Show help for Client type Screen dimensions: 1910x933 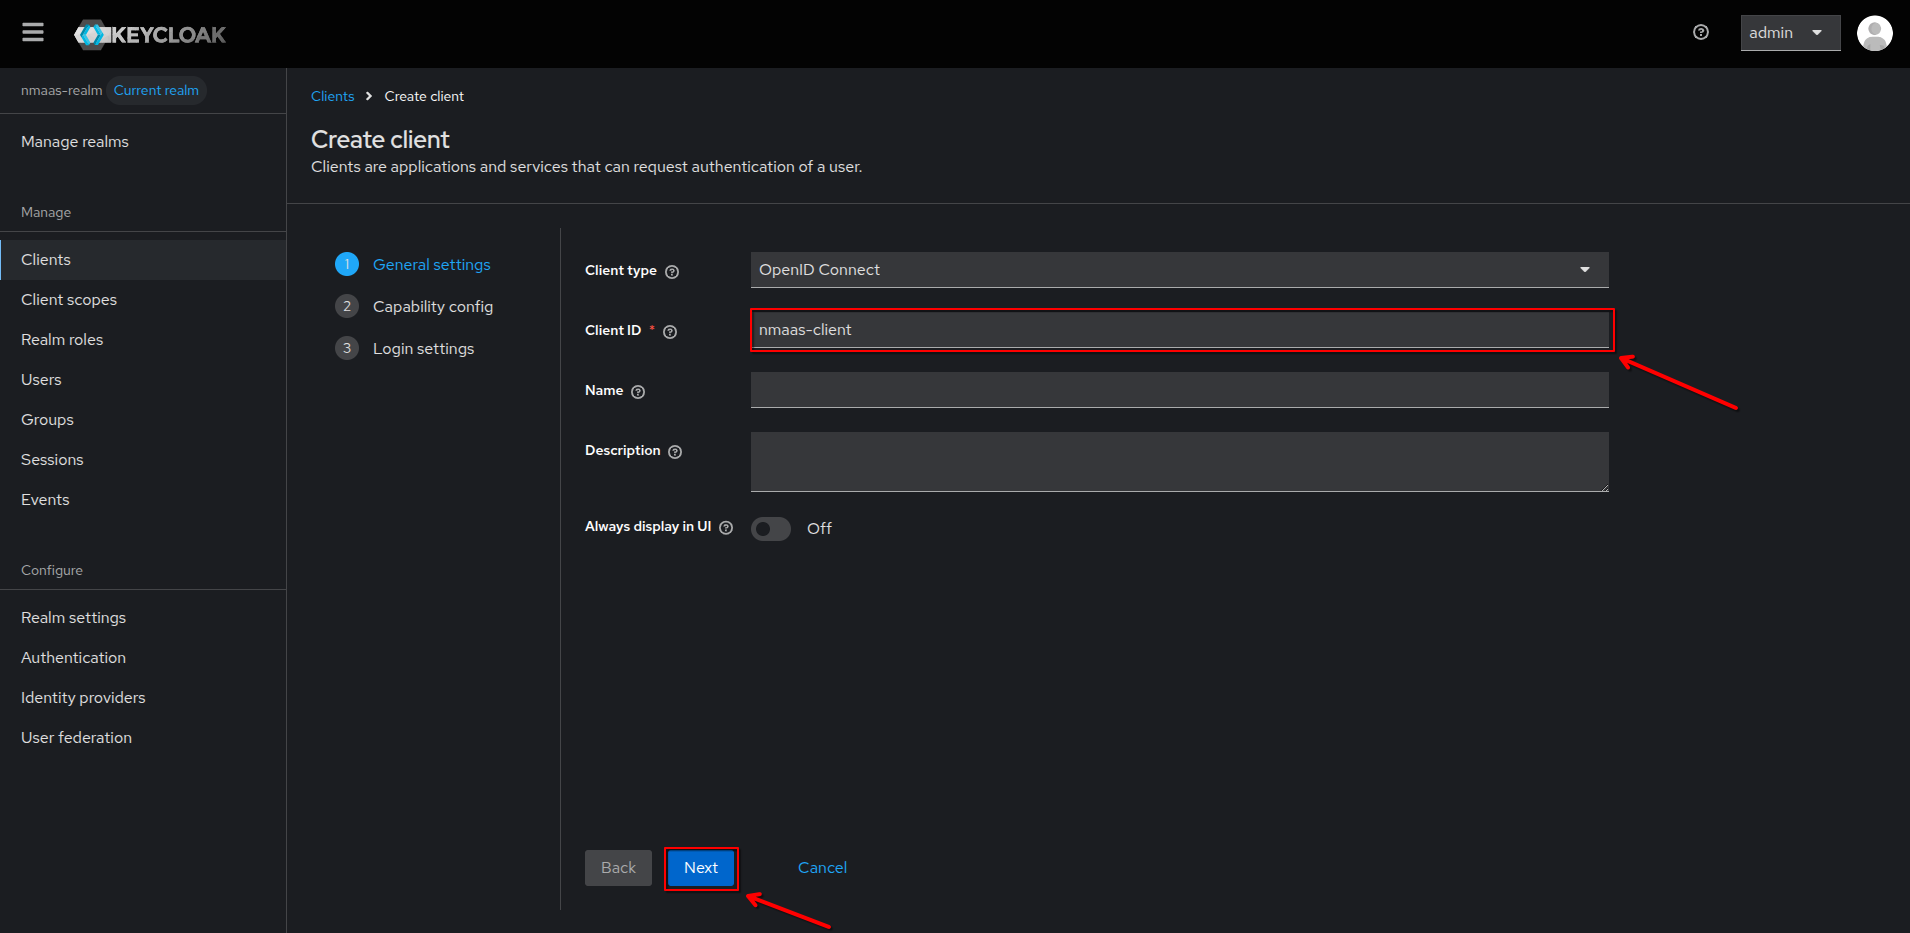672,272
